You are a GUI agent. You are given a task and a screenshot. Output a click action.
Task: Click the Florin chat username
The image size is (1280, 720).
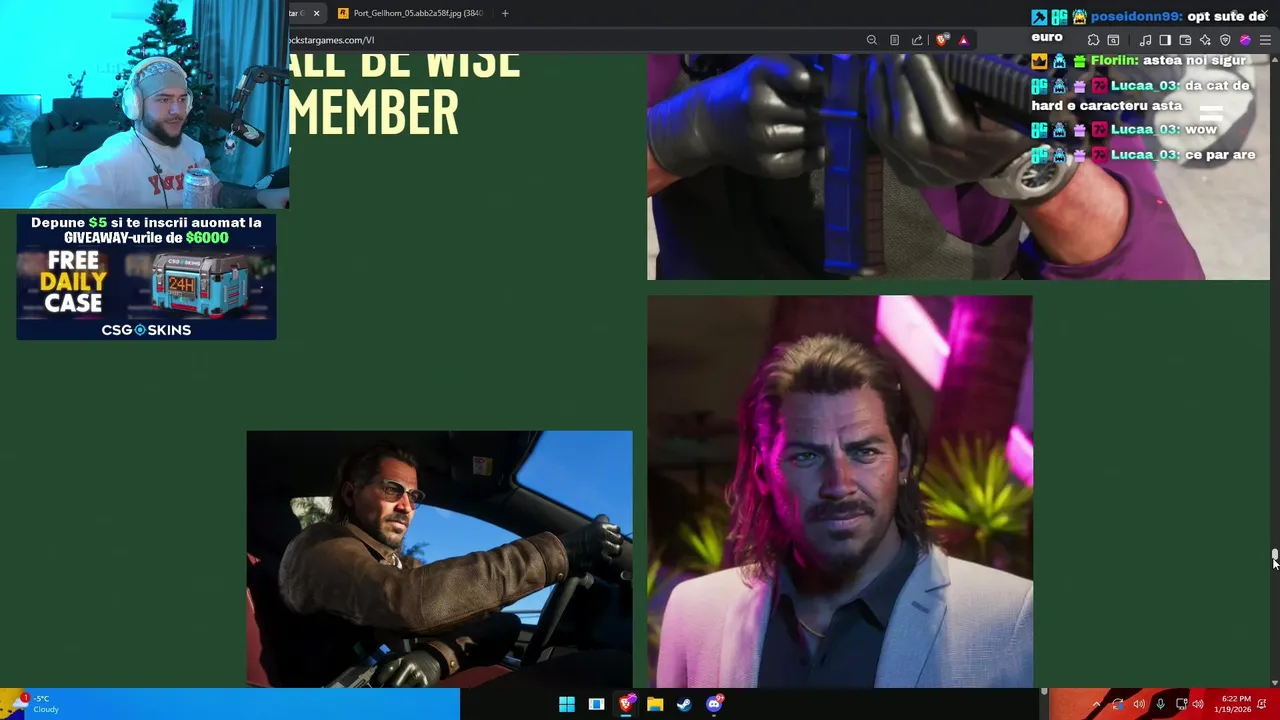(x=1114, y=61)
